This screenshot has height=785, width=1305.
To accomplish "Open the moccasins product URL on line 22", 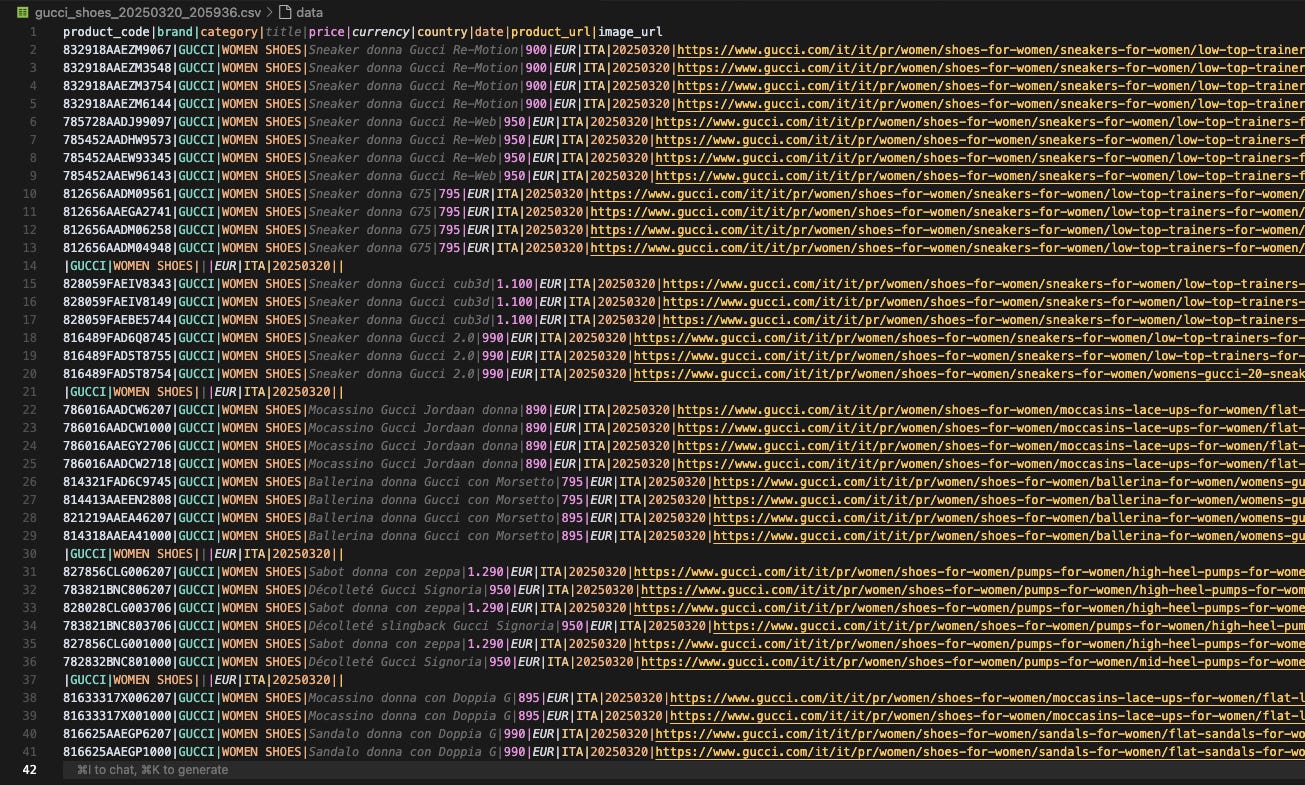I will [x=960, y=410].
